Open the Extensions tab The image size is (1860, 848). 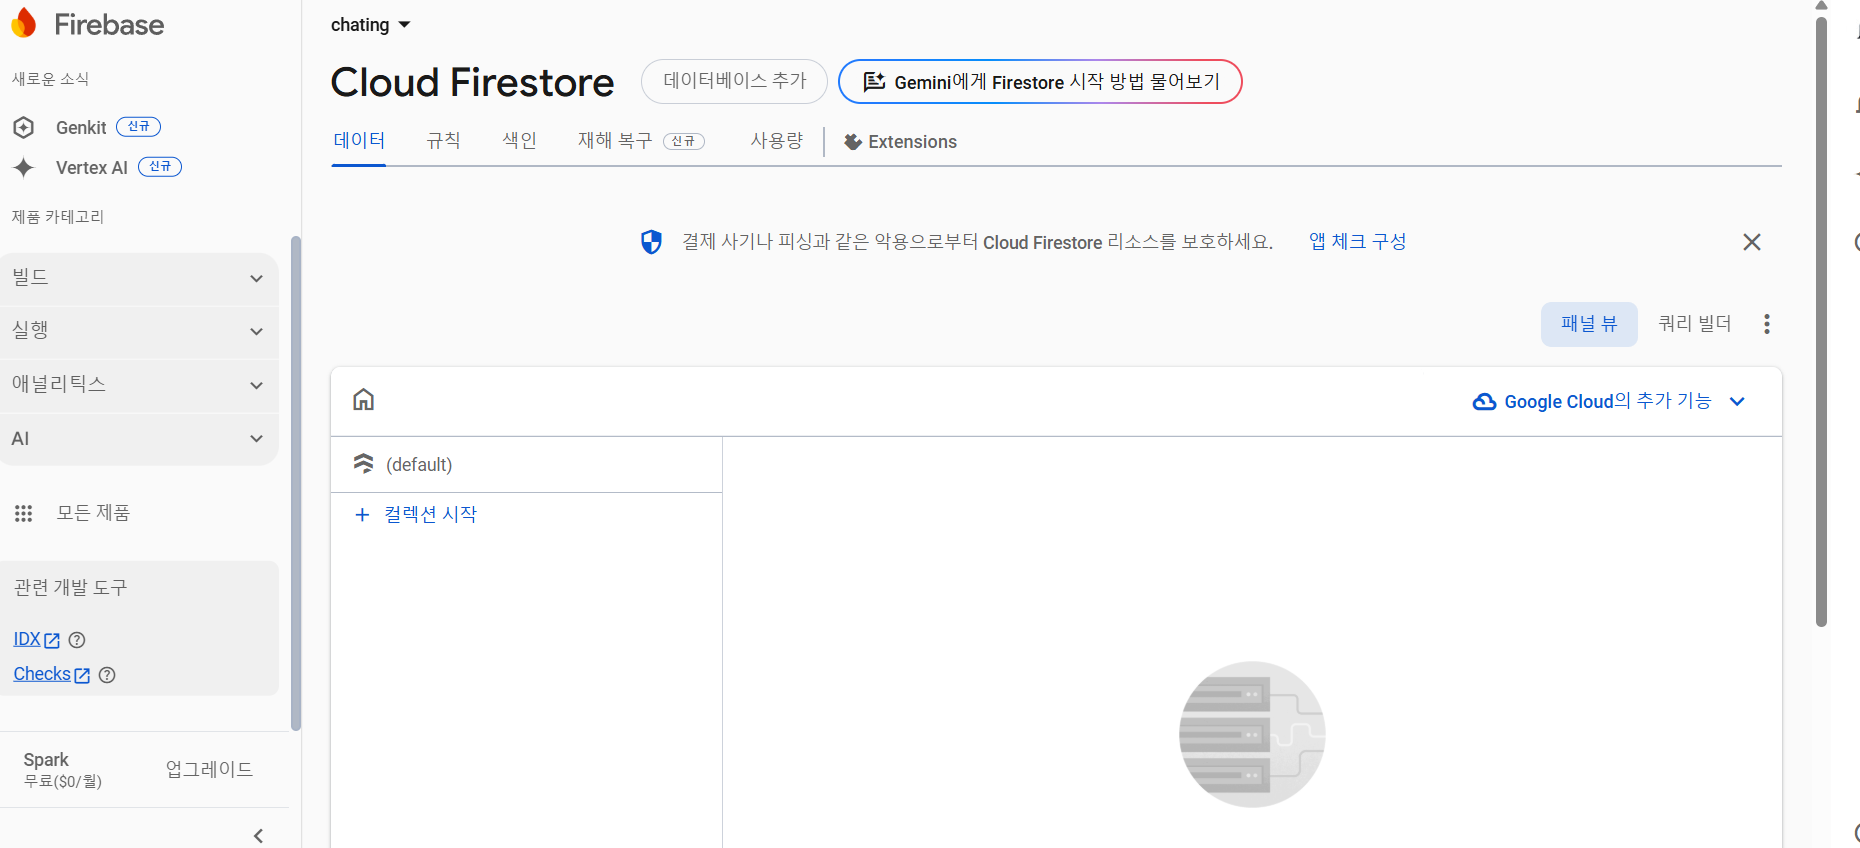(x=900, y=142)
